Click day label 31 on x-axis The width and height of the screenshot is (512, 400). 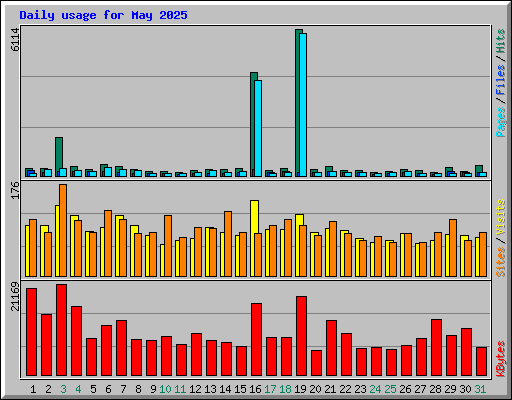(x=480, y=389)
